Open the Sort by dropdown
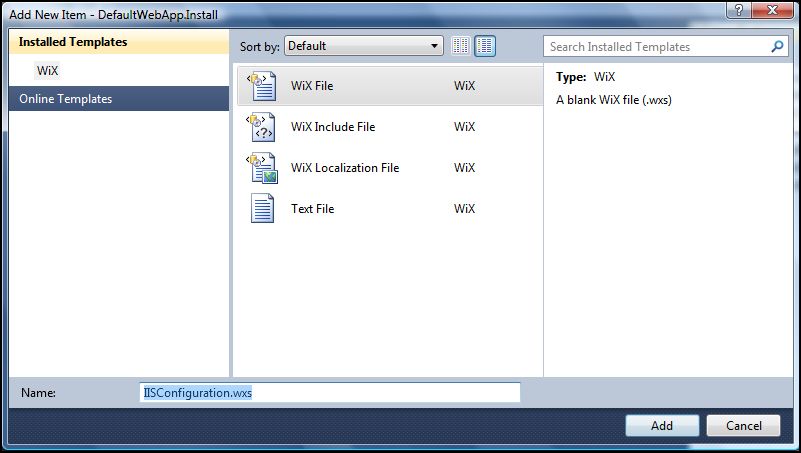The height and width of the screenshot is (453, 801). click(364, 46)
